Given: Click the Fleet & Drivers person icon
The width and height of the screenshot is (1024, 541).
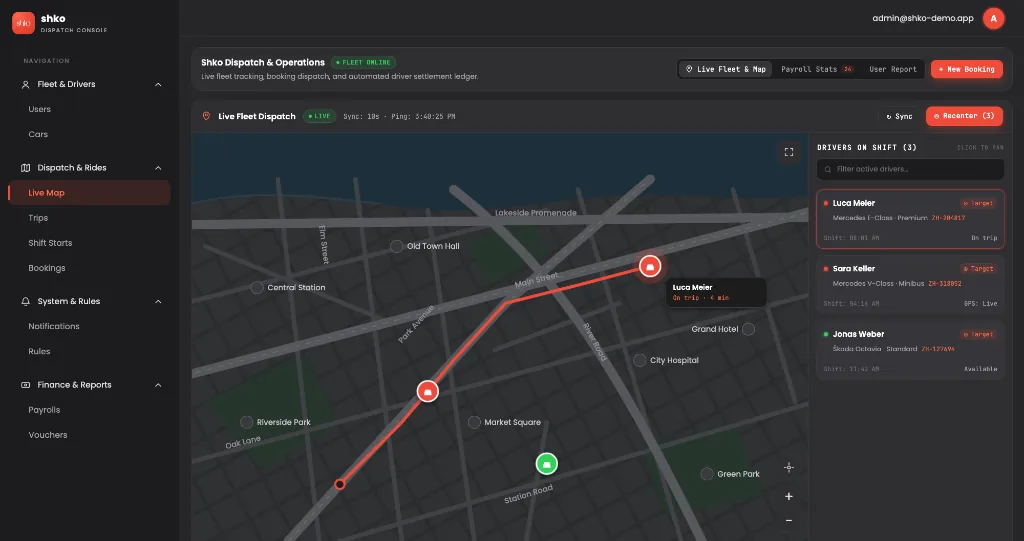Looking at the screenshot, I should click(25, 84).
